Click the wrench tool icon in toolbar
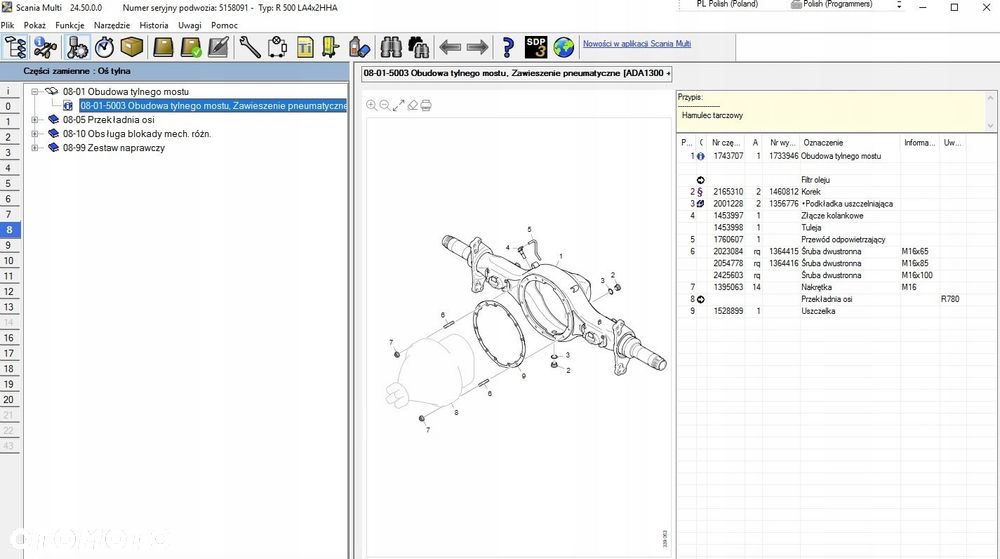 [249, 47]
